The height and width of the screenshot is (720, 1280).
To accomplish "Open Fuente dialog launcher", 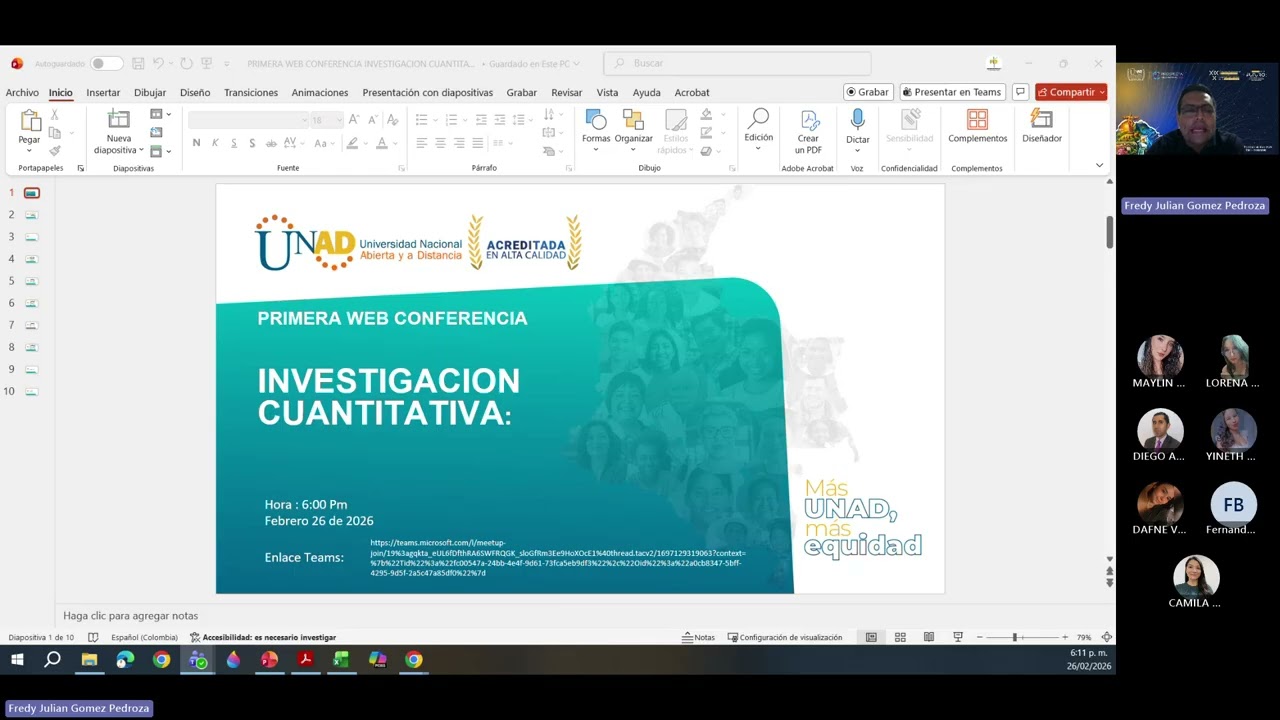I will 401,168.
